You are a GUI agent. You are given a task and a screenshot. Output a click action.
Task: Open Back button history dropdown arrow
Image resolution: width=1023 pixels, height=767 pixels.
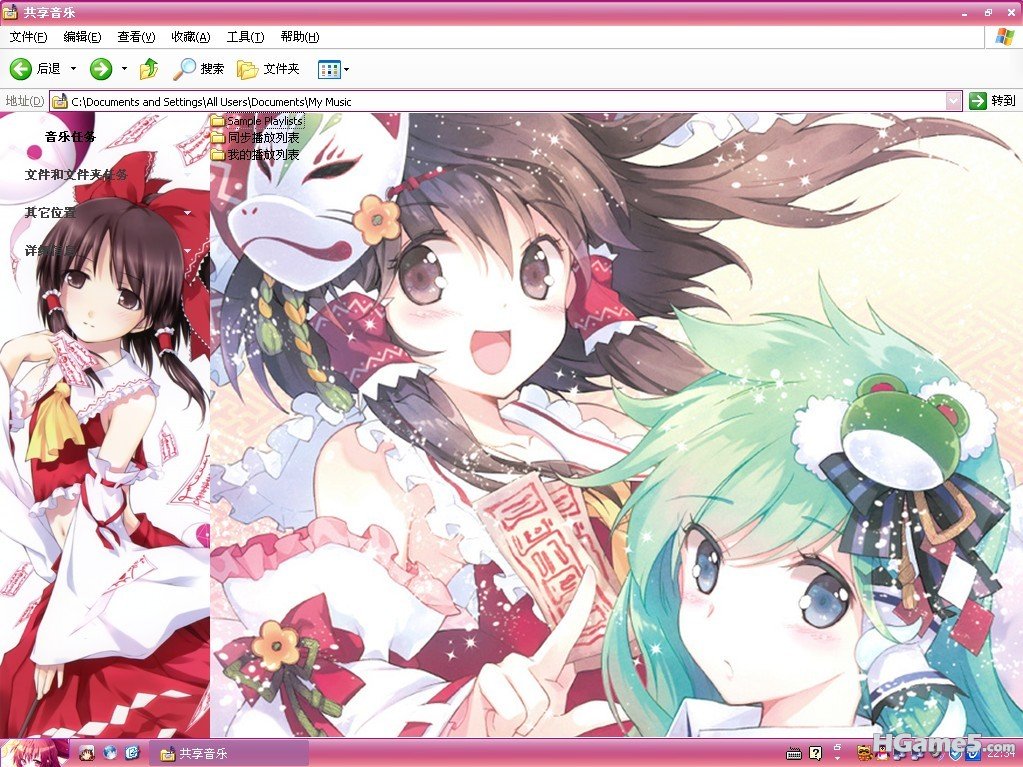click(73, 68)
